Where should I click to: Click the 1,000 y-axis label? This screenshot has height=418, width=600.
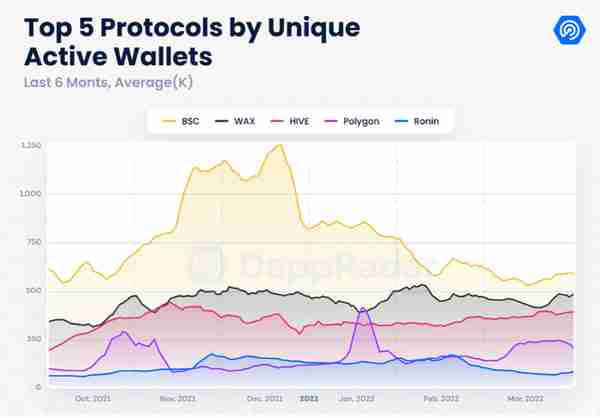pos(30,194)
